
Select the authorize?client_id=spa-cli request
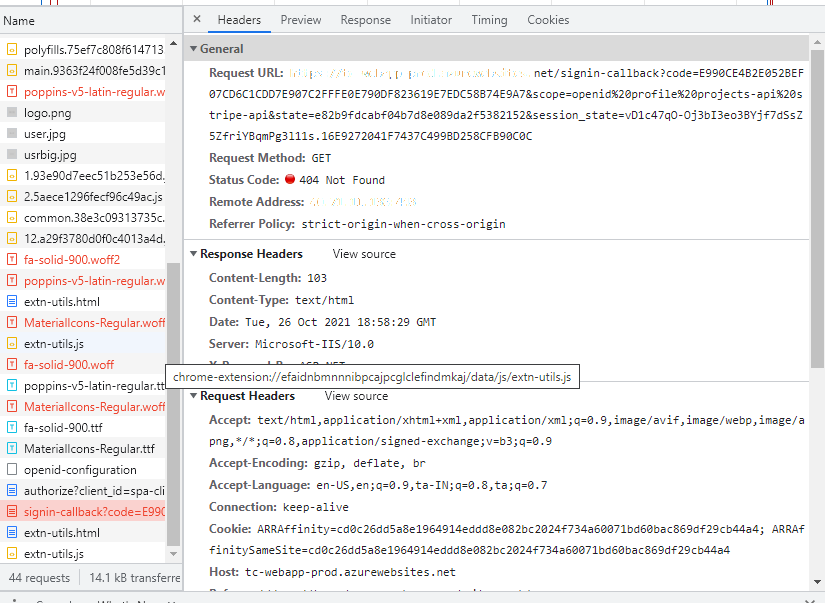point(83,490)
